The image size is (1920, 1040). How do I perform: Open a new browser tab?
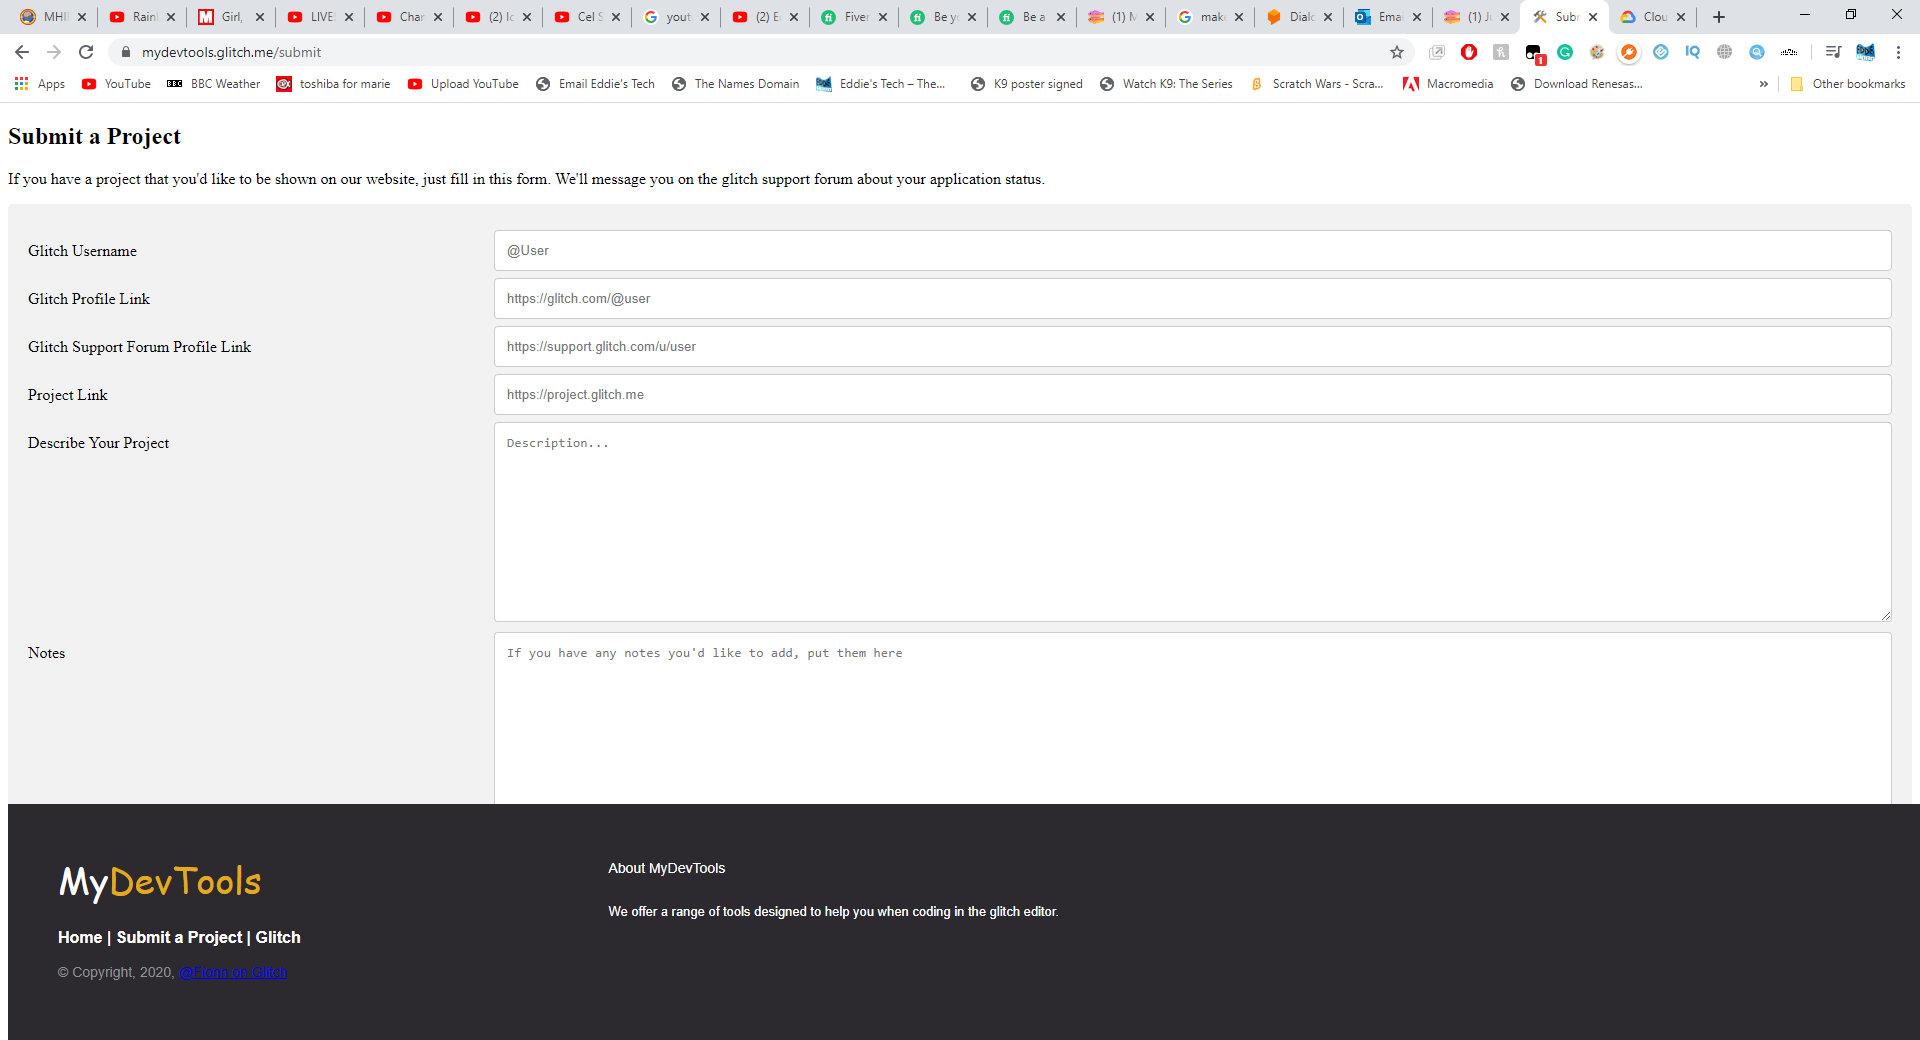click(x=1719, y=17)
